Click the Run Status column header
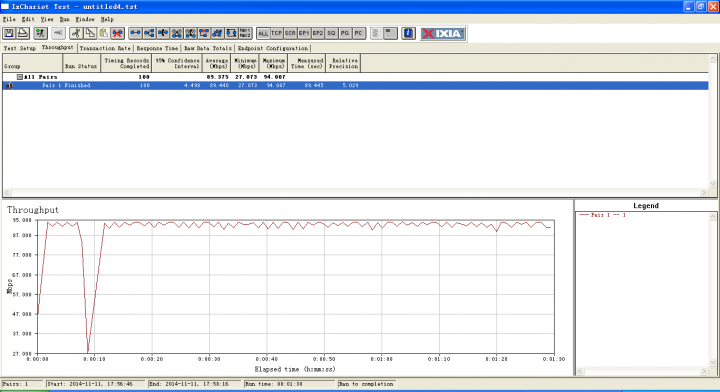Image resolution: width=720 pixels, height=392 pixels. 81,63
